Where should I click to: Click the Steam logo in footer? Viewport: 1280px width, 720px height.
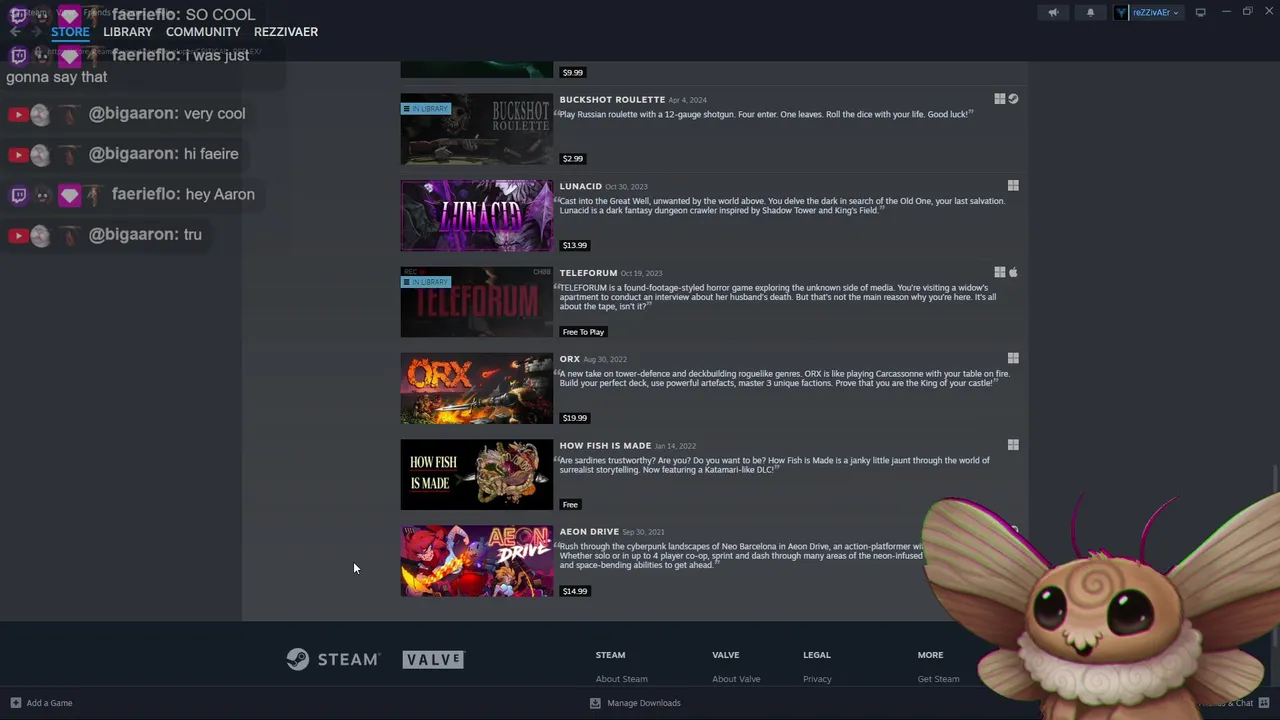tap(332, 659)
